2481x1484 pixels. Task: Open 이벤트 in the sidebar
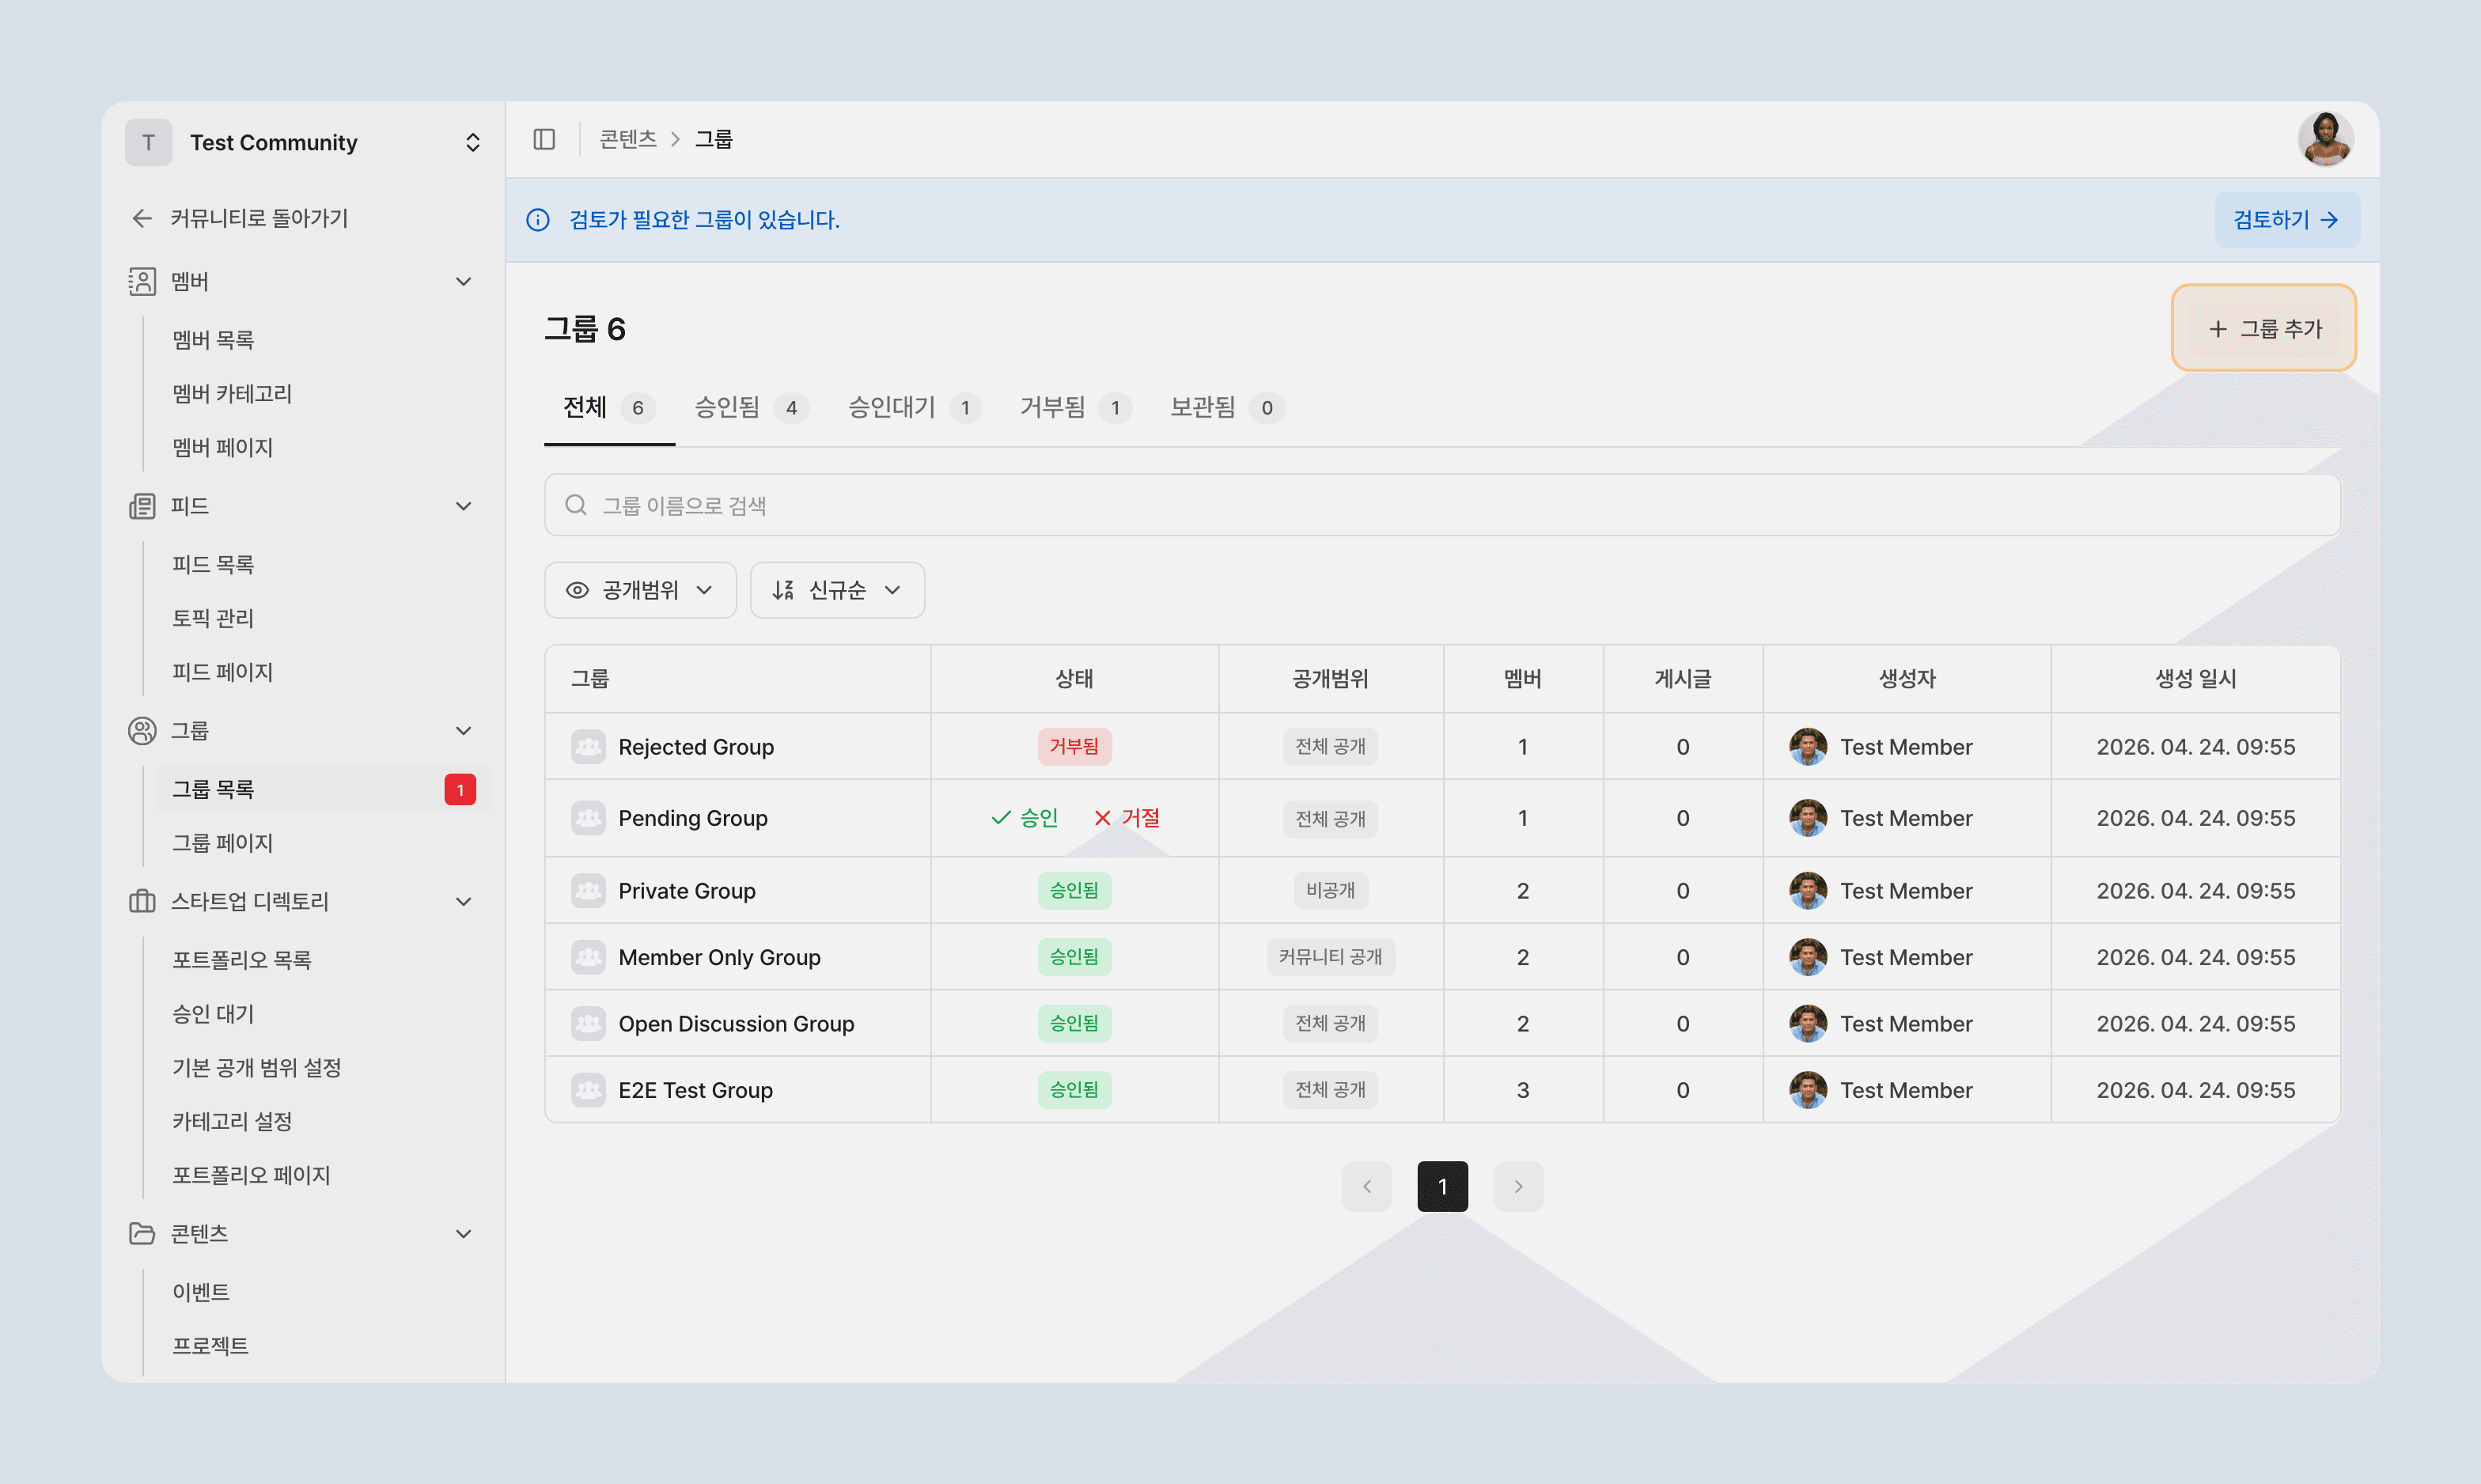200,1292
